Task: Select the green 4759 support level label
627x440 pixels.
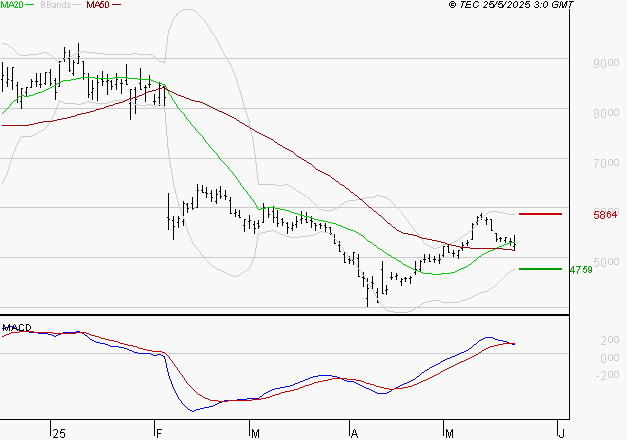Action: (x=581, y=270)
